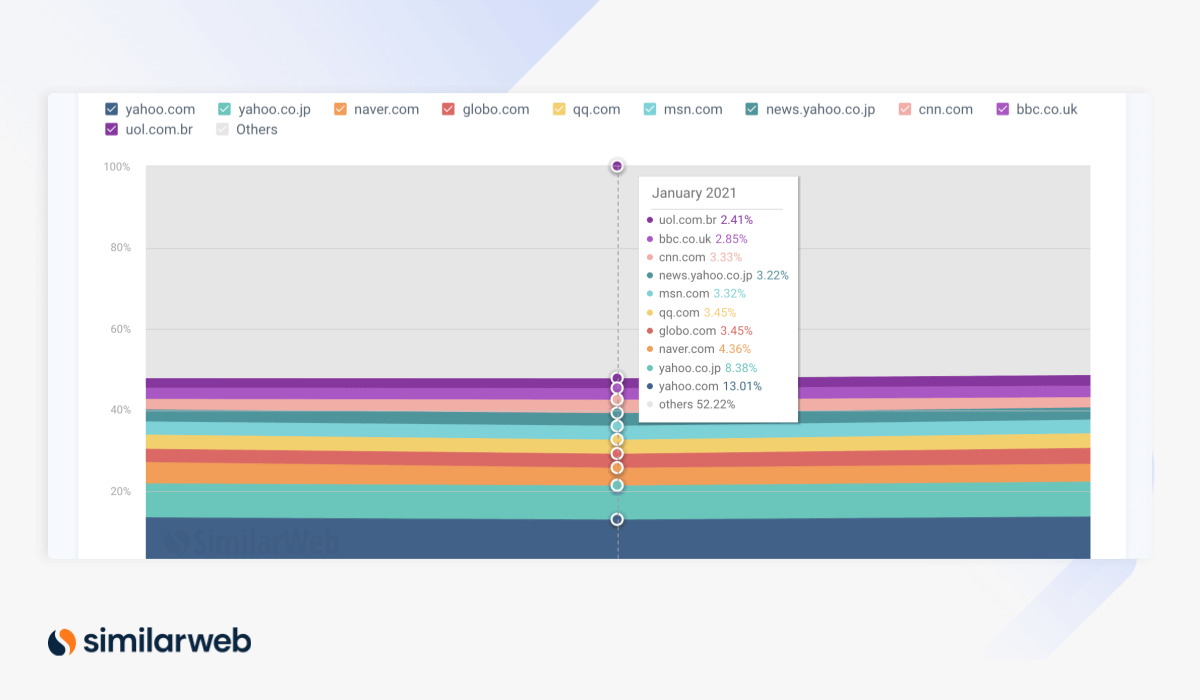Disable the qq.com legend checkbox

tap(559, 109)
